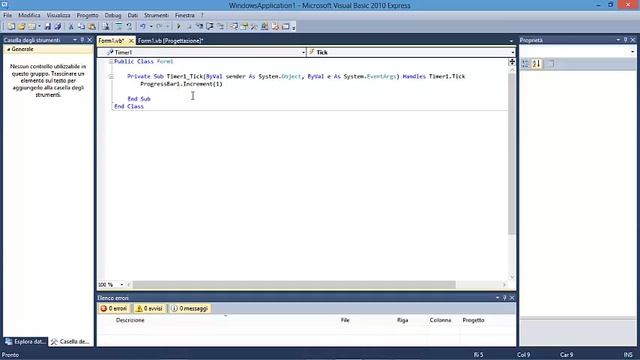The image size is (640, 360).
Task: Toggle Categorized view in Proprietà panel
Action: (525, 64)
